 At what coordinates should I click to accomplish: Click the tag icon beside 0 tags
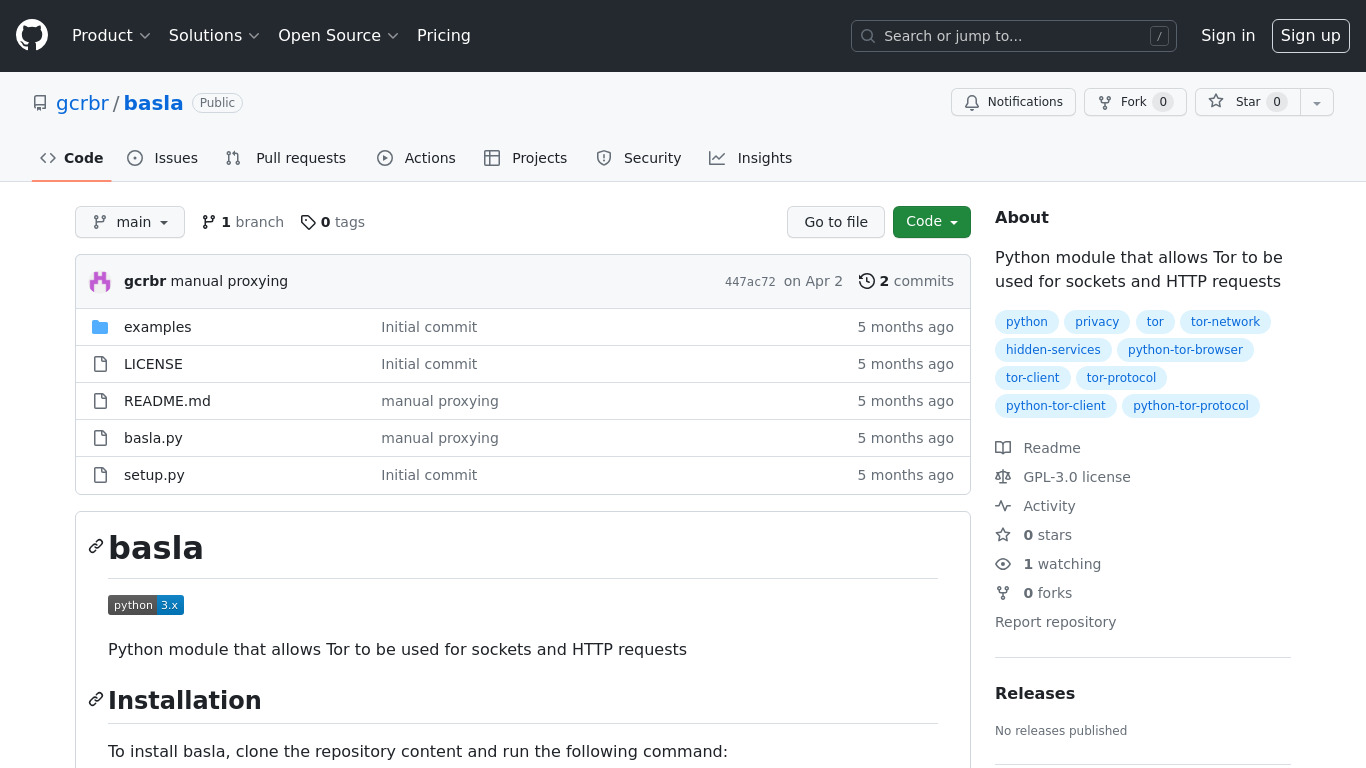point(308,222)
